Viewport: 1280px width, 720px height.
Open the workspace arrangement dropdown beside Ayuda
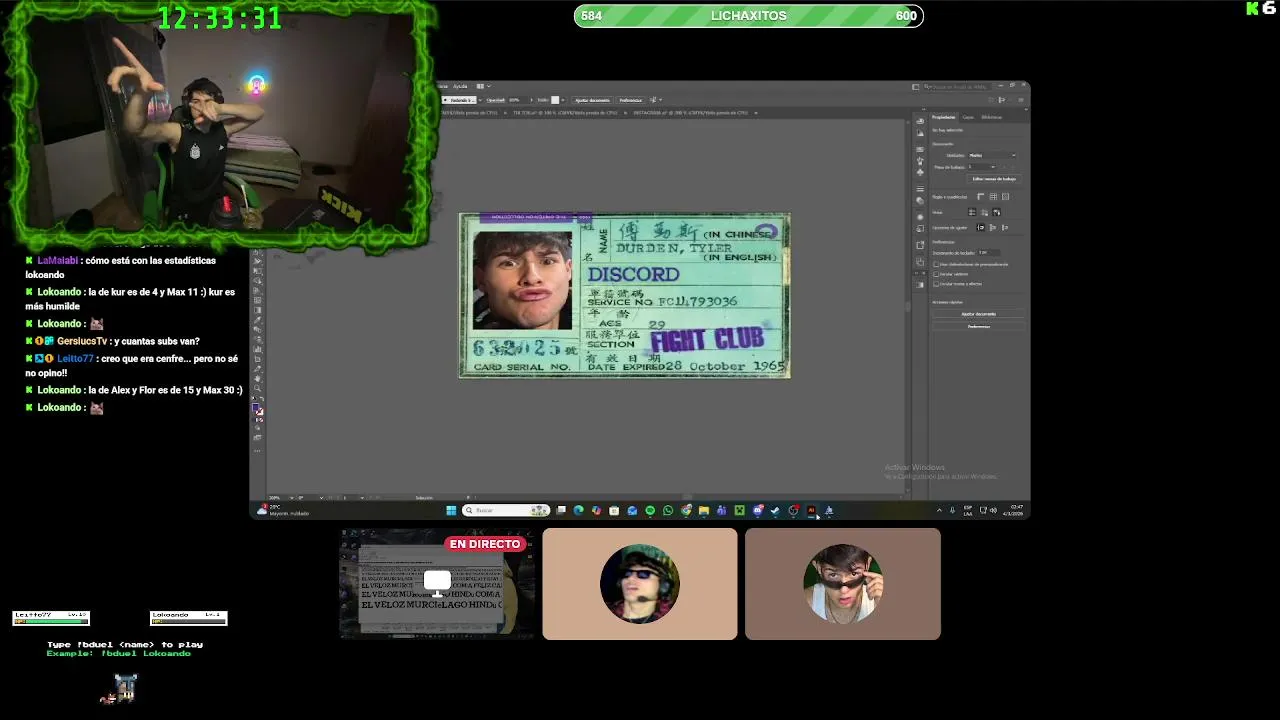click(x=484, y=86)
